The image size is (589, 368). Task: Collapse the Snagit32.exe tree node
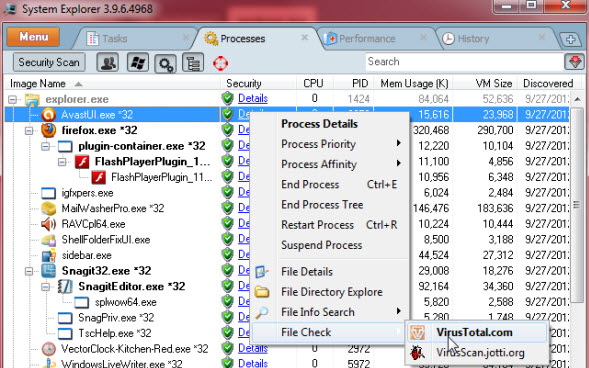(29, 271)
